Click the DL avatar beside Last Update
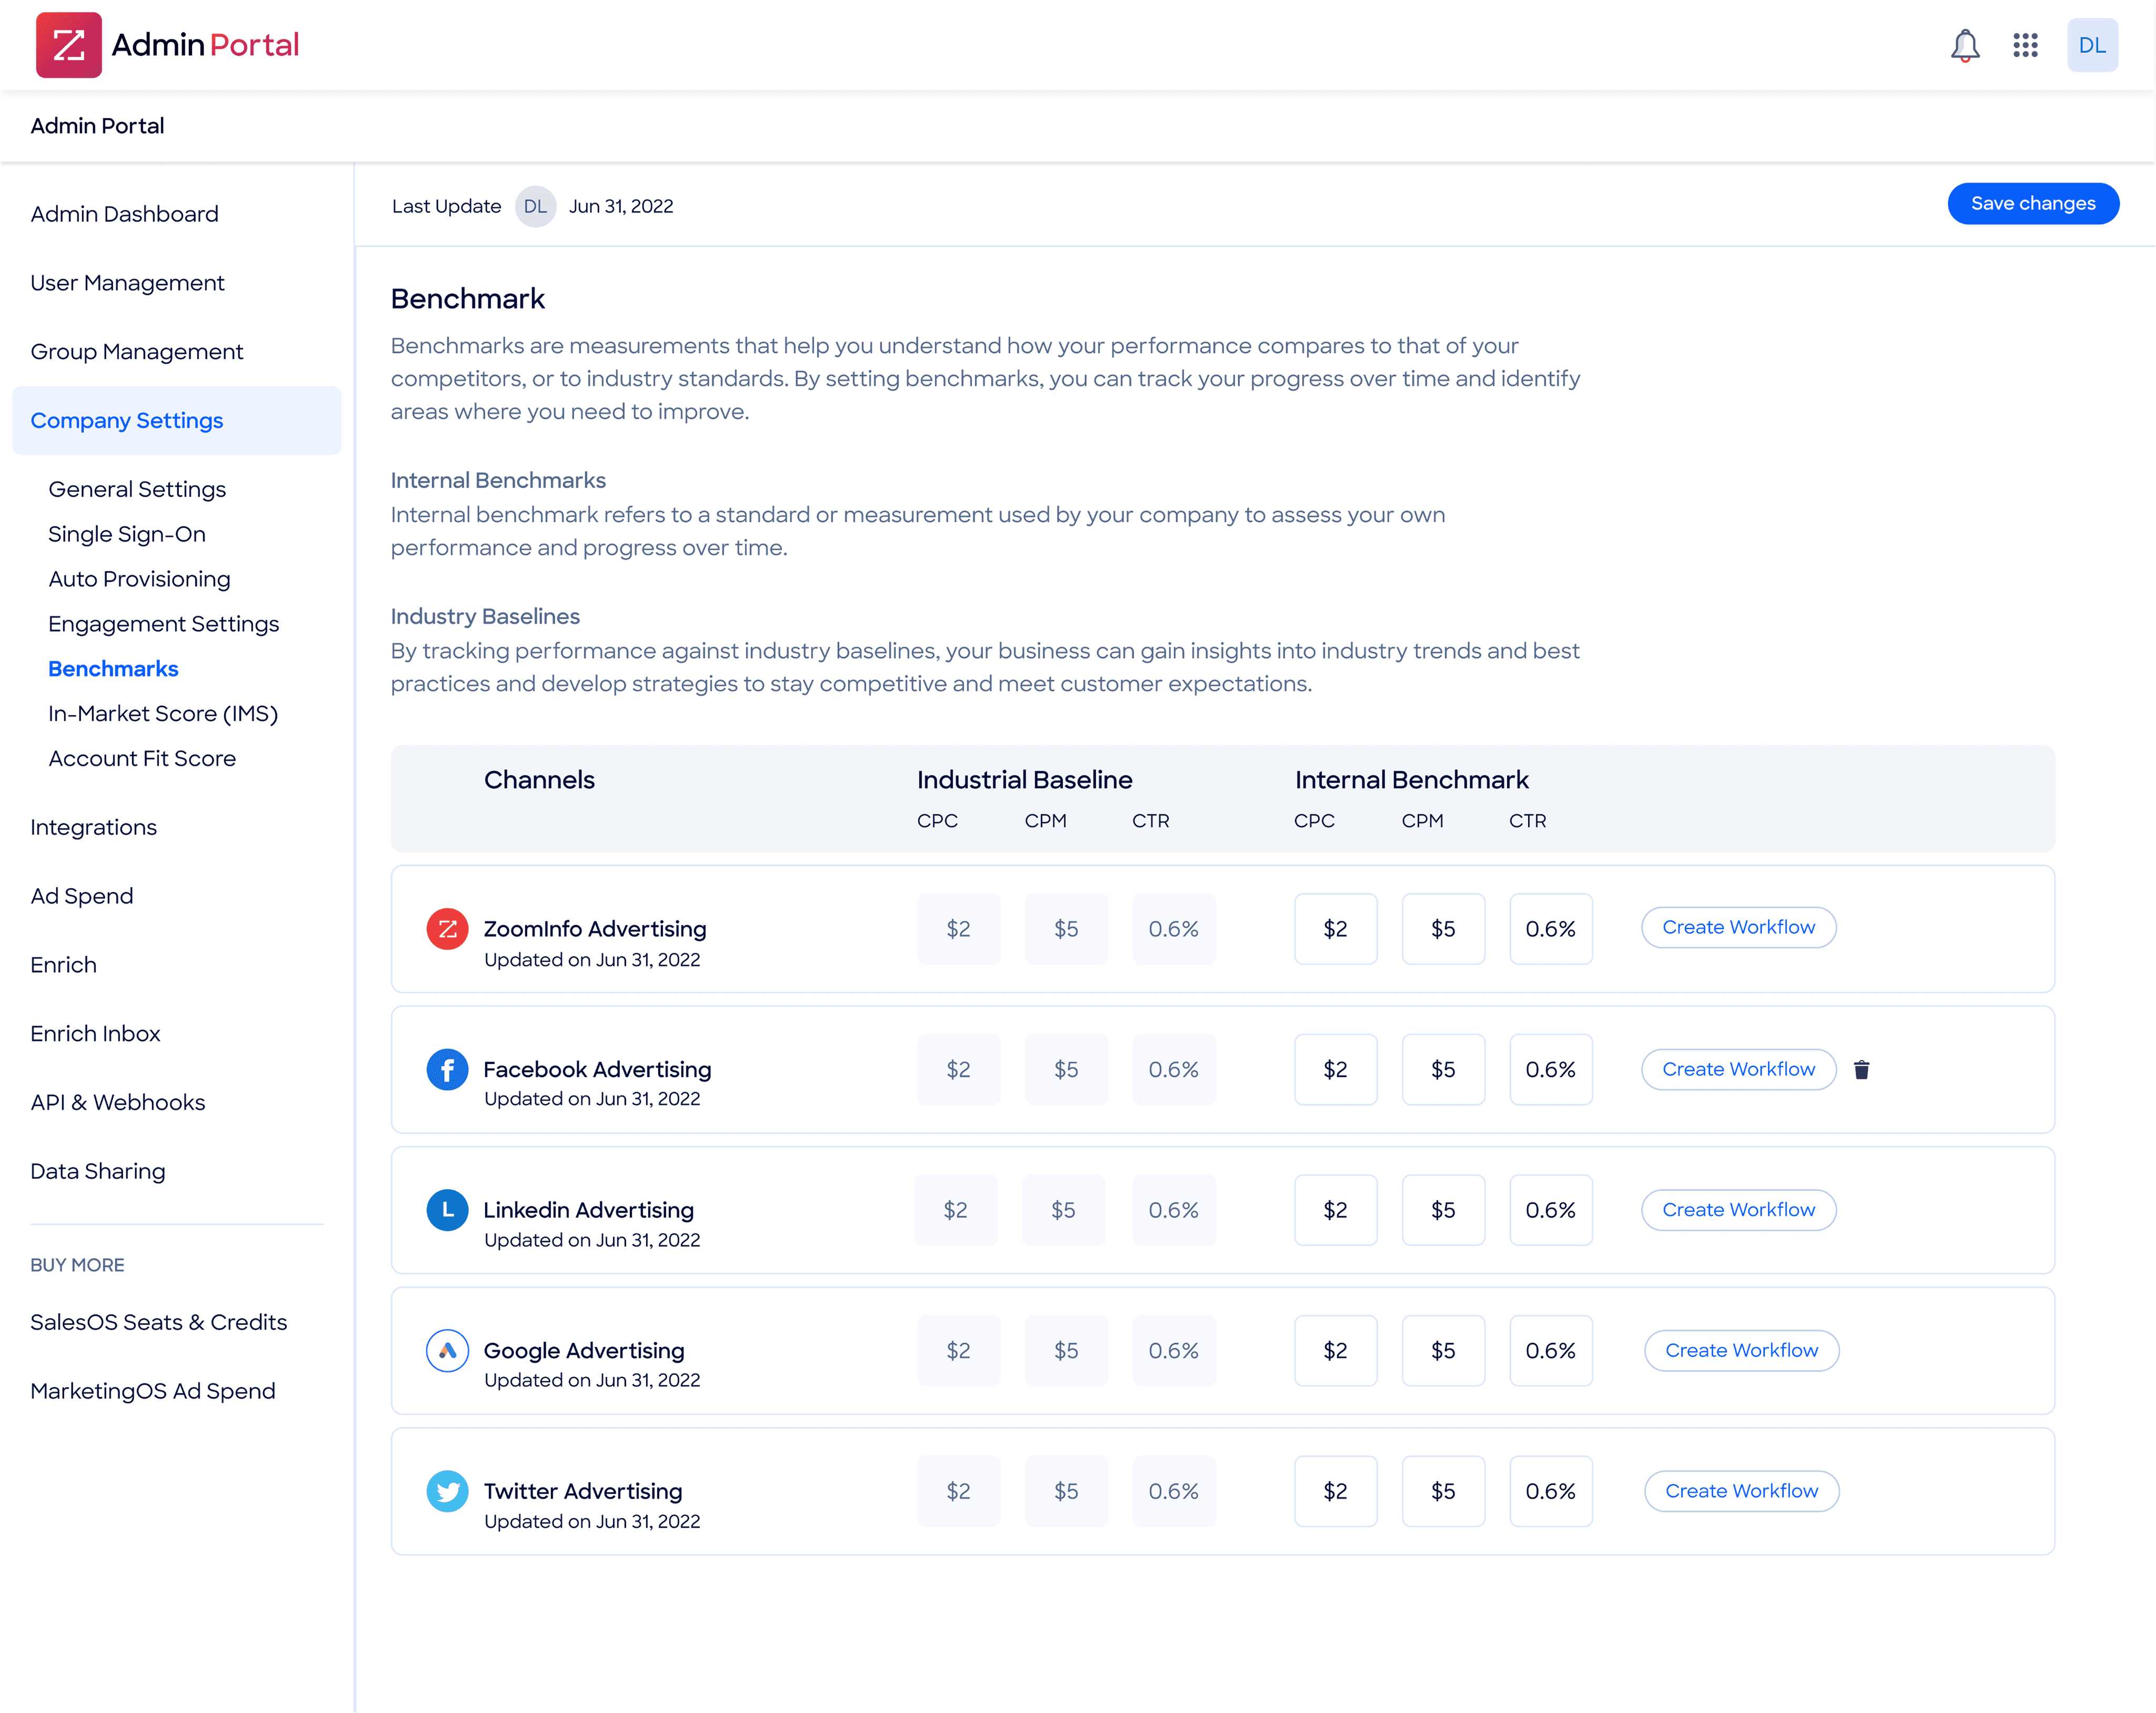 point(535,206)
